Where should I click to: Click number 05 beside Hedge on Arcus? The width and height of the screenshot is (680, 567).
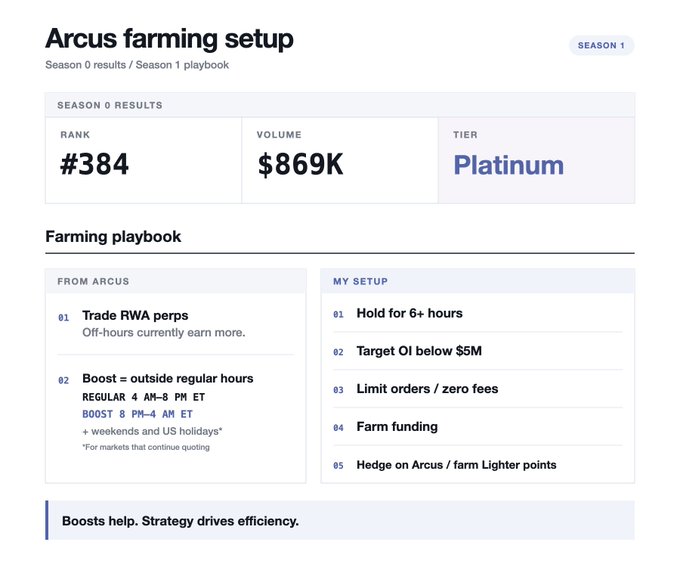coord(338,466)
